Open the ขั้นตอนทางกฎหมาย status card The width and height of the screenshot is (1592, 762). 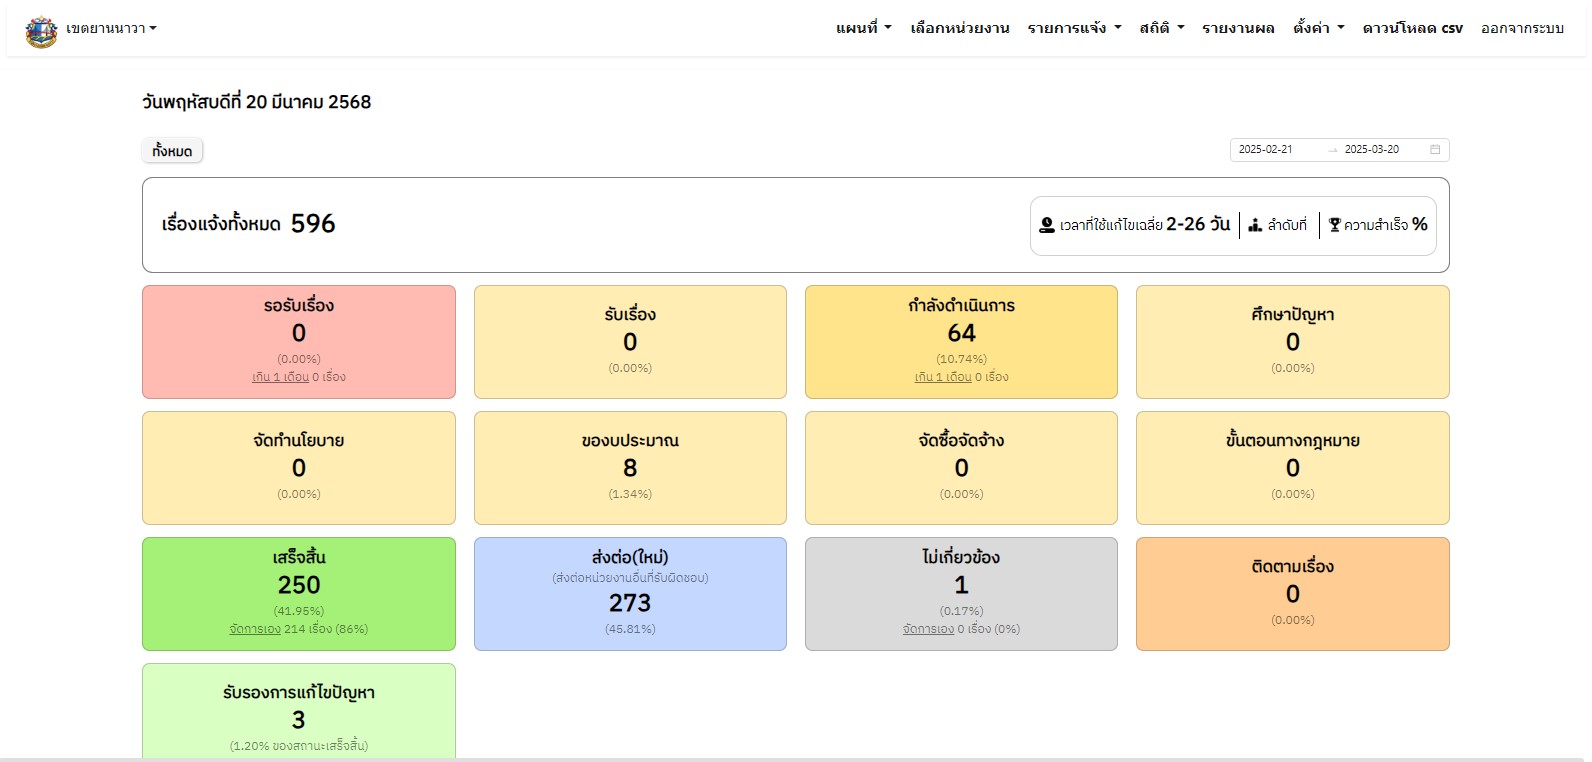1293,468
